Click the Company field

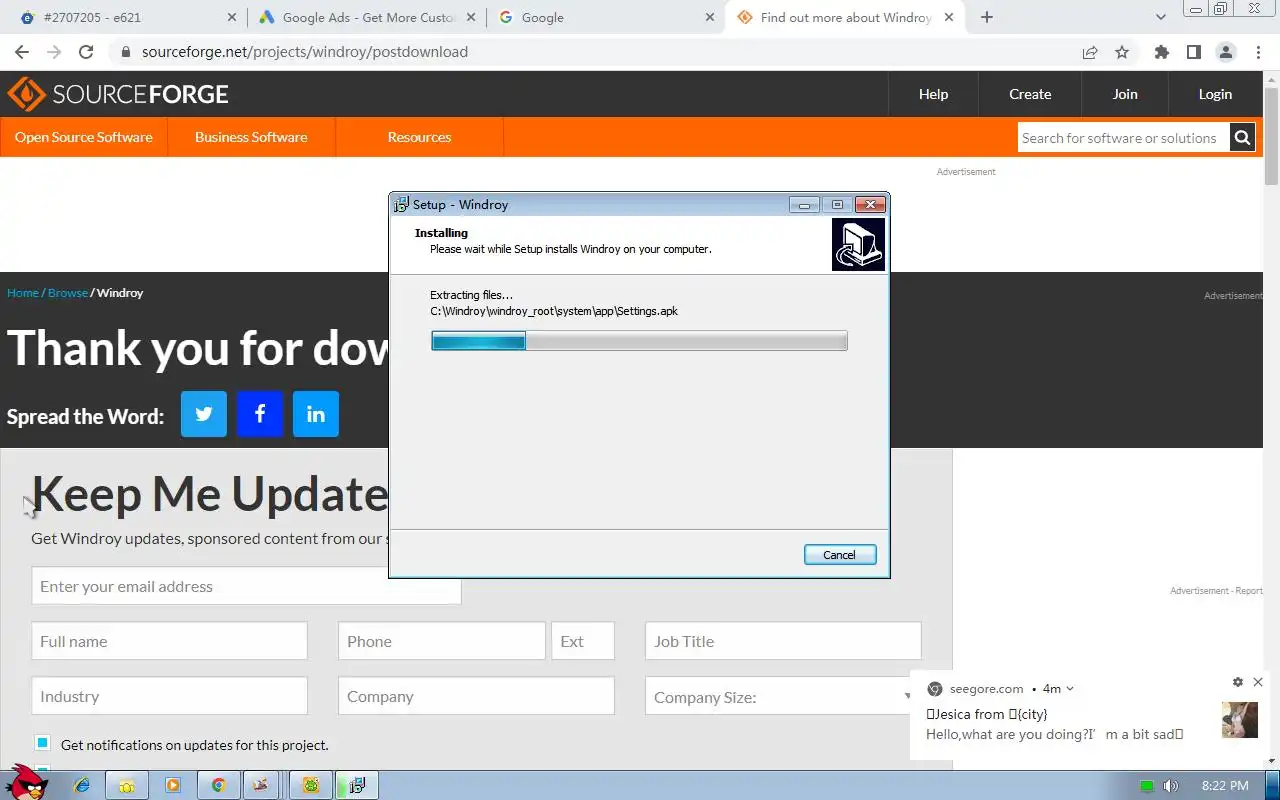coord(476,696)
